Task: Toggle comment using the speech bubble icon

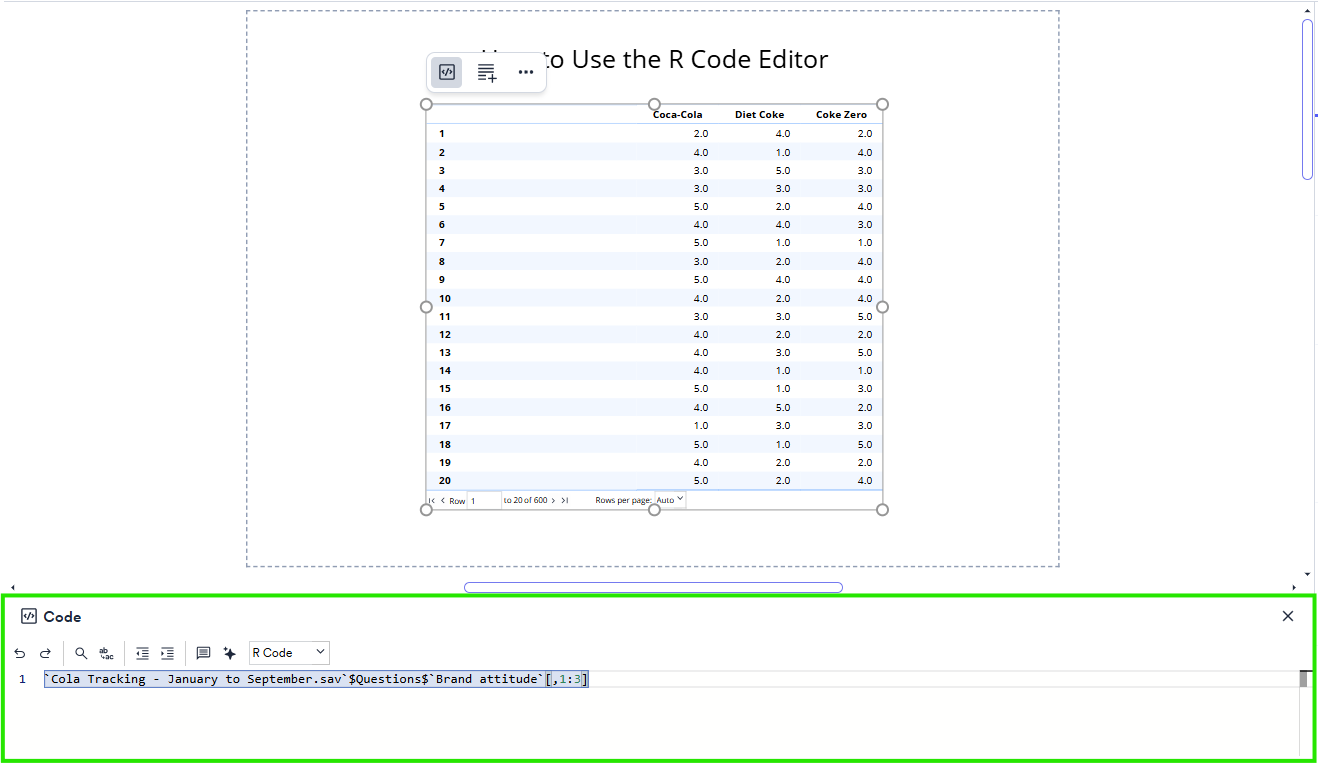Action: [x=203, y=653]
